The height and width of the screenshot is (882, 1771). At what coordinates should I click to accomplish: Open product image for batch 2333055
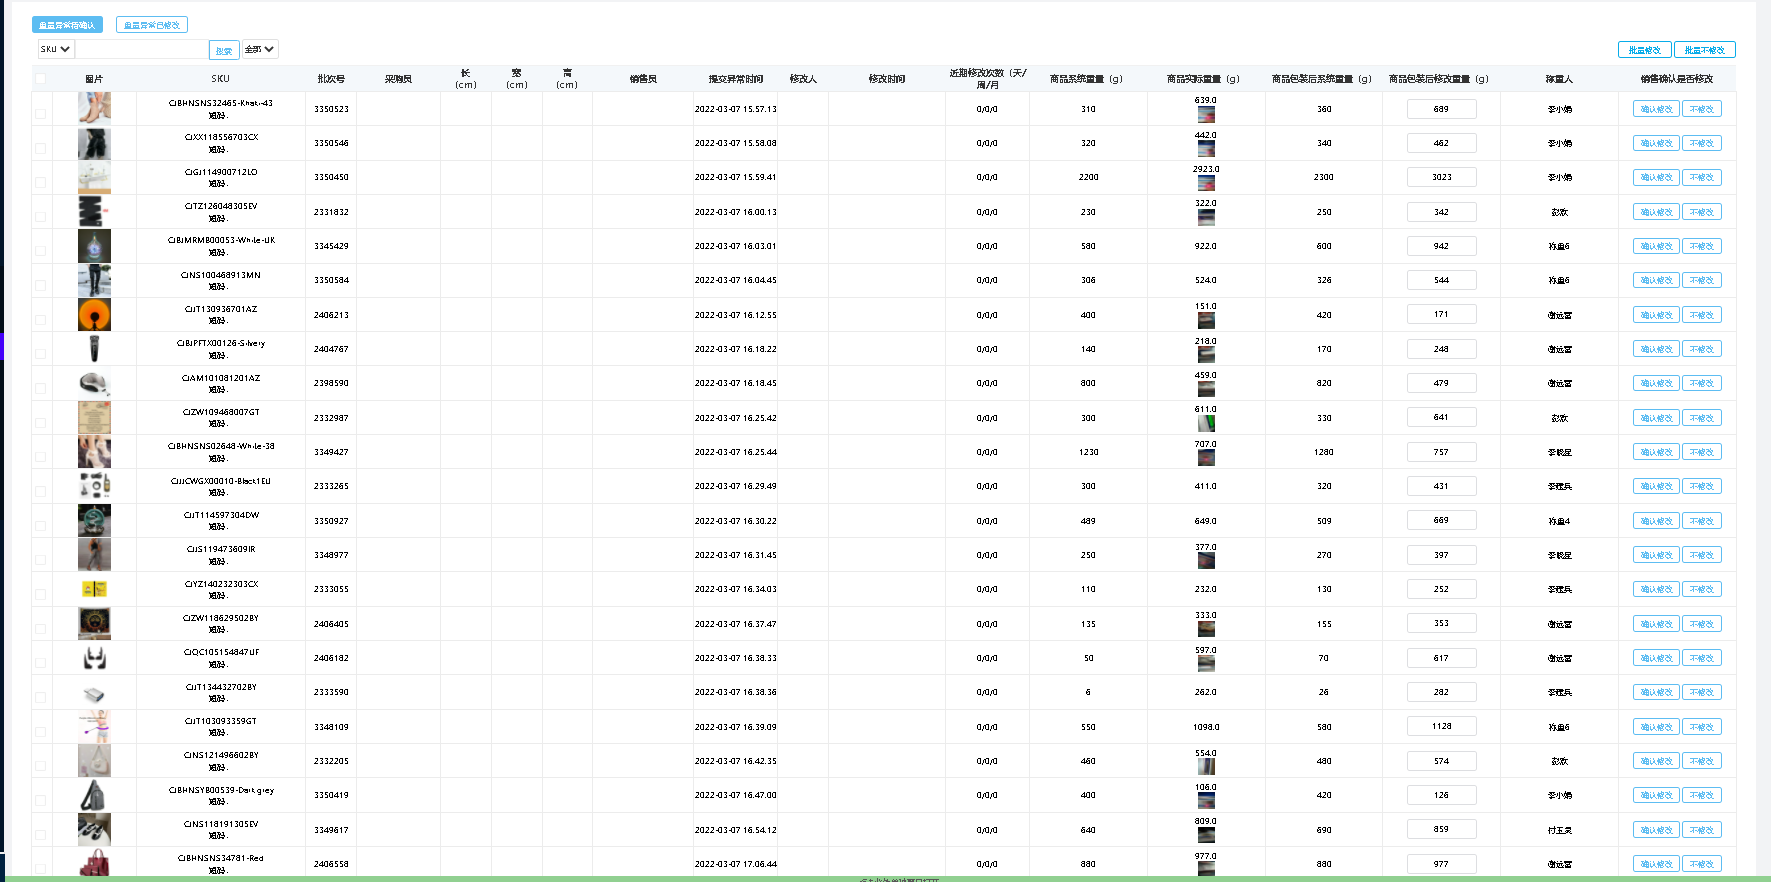94,589
